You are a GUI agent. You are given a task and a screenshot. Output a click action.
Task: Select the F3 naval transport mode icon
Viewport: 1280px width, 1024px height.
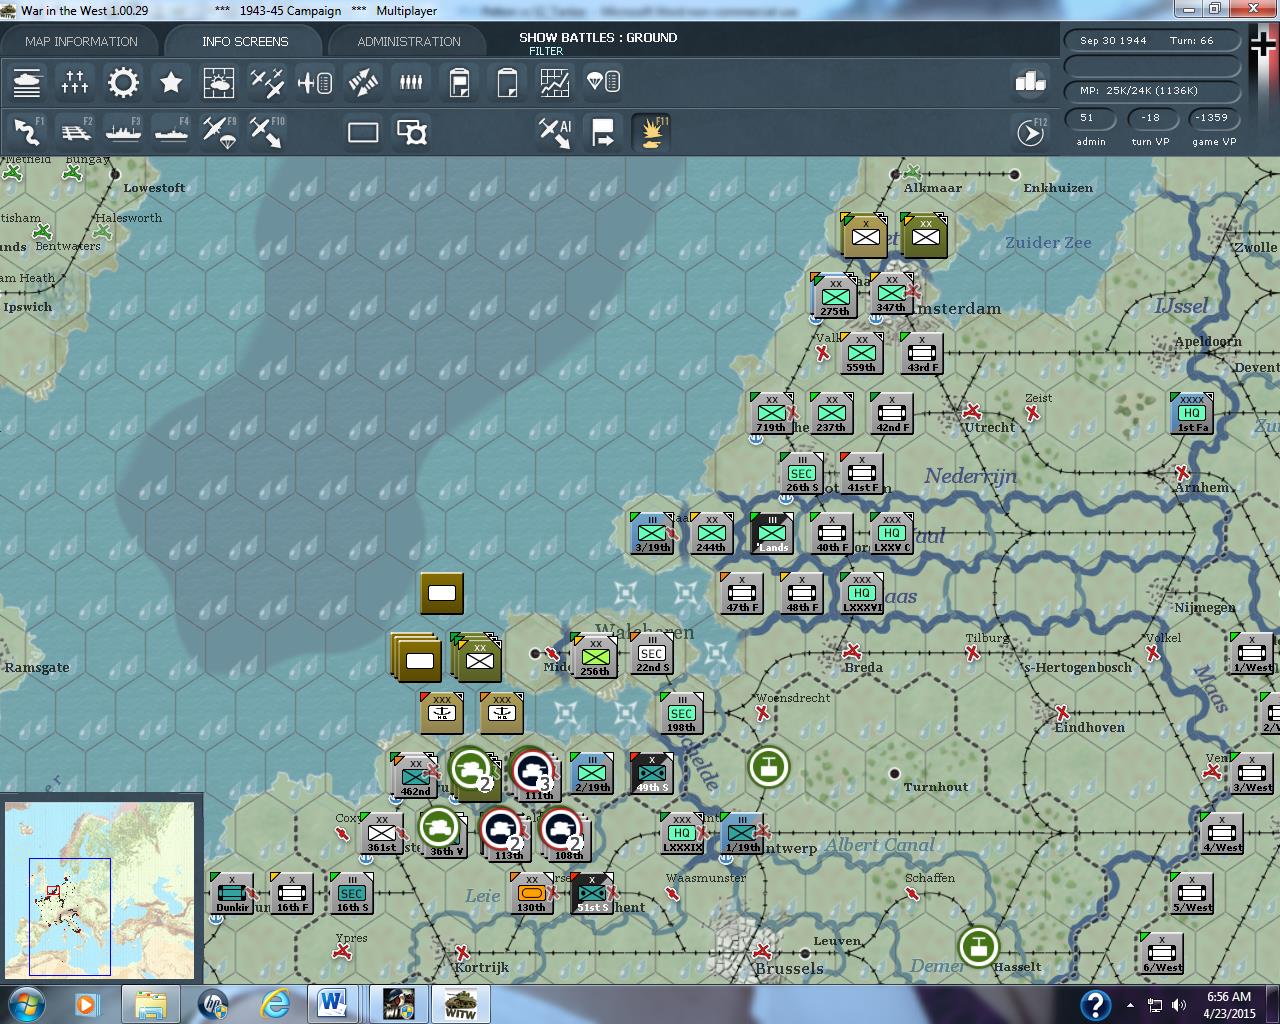(x=123, y=132)
